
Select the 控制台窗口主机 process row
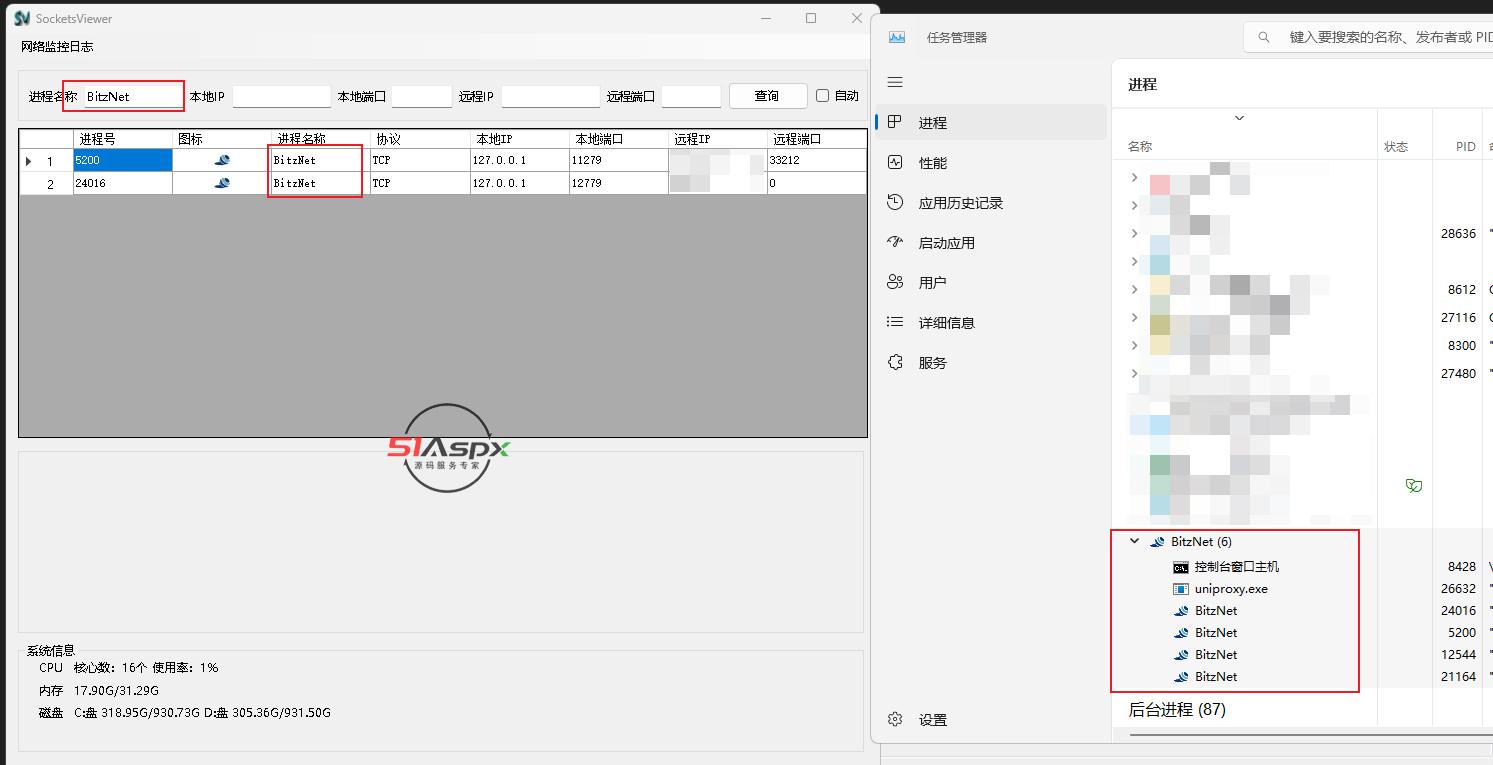click(1302, 567)
